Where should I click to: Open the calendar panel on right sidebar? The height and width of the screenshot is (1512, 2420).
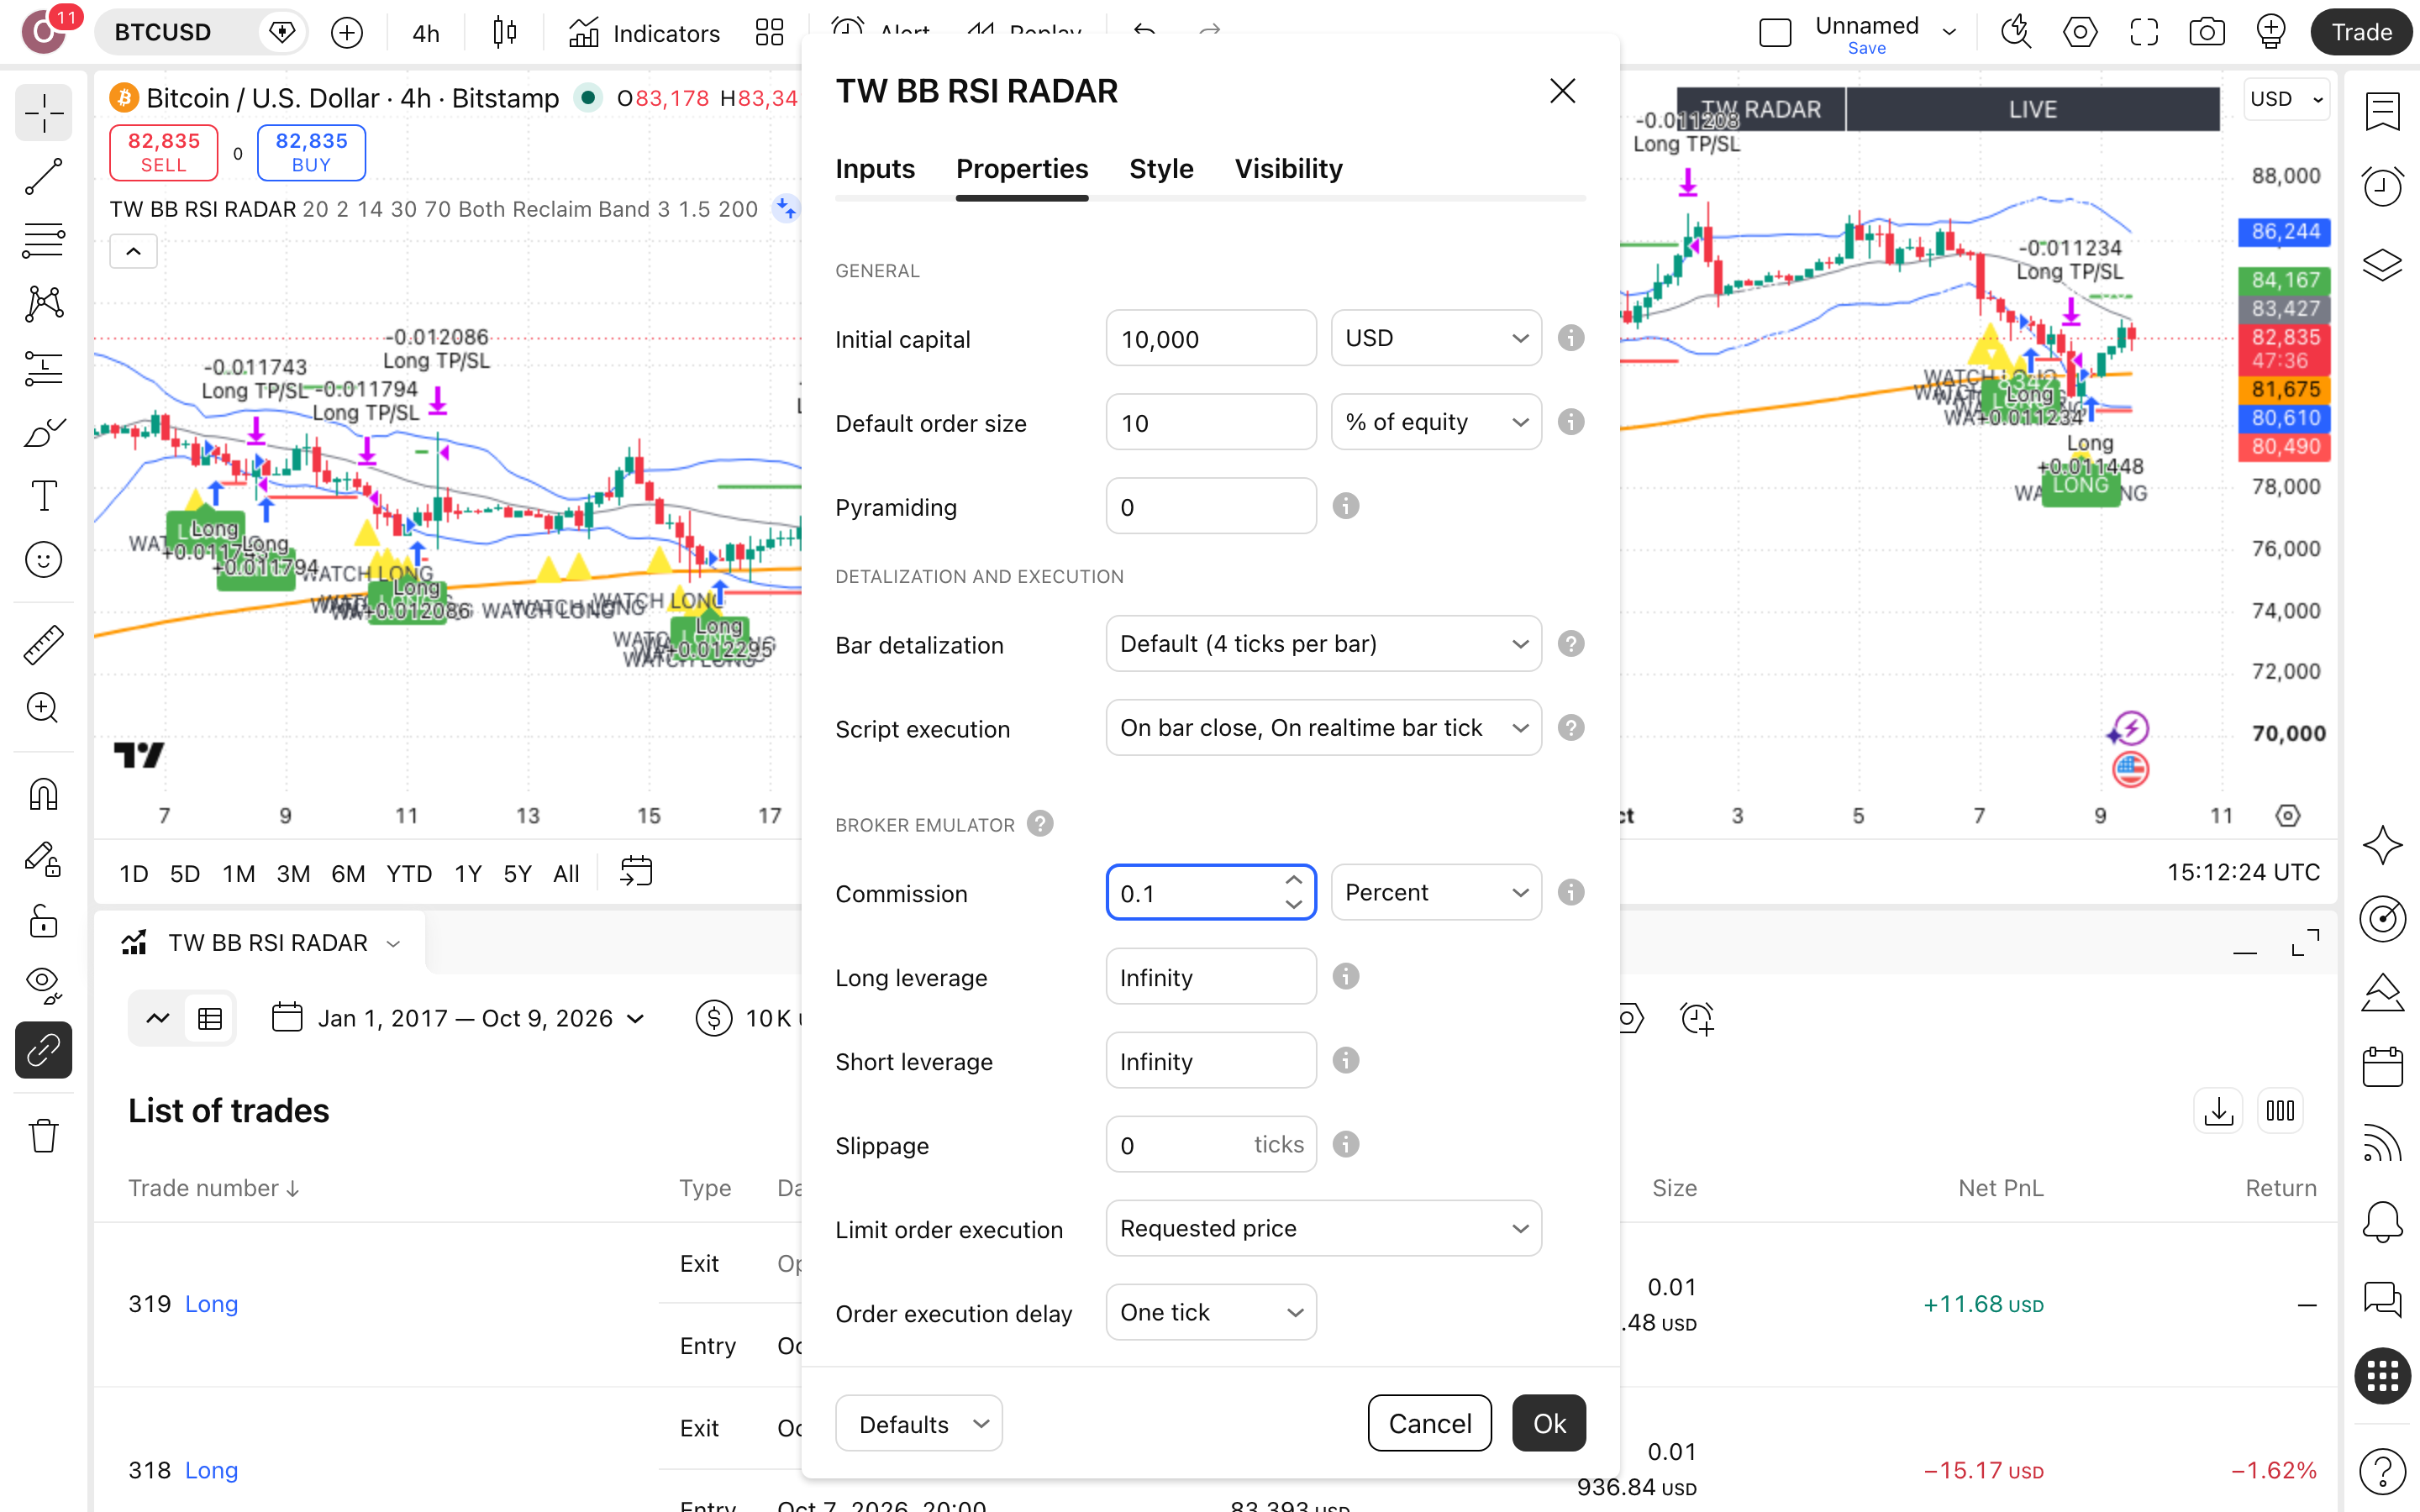click(2382, 1066)
